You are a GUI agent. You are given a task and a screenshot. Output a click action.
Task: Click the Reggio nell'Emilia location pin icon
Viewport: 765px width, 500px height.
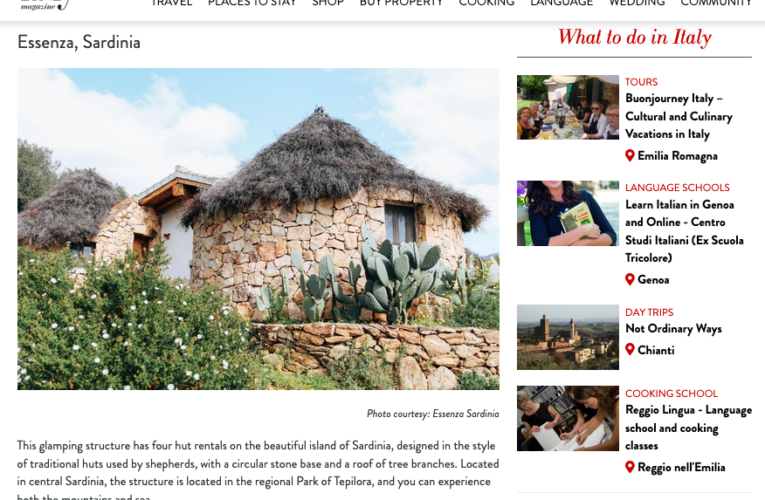pyautogui.click(x=629, y=467)
